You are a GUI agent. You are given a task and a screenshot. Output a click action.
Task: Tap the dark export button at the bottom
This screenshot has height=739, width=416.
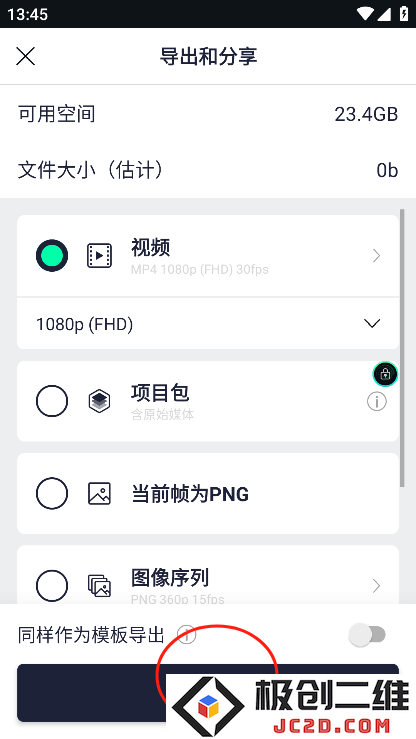208,693
